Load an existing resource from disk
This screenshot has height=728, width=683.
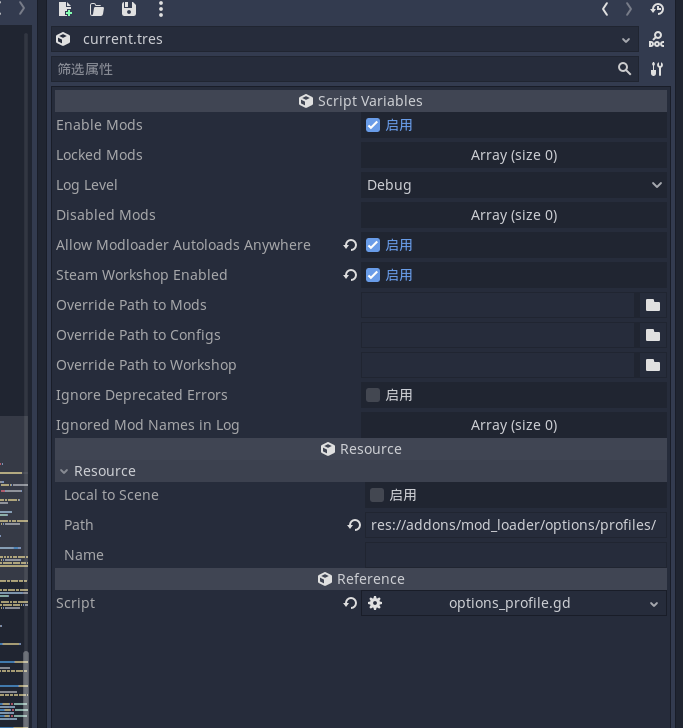97,9
